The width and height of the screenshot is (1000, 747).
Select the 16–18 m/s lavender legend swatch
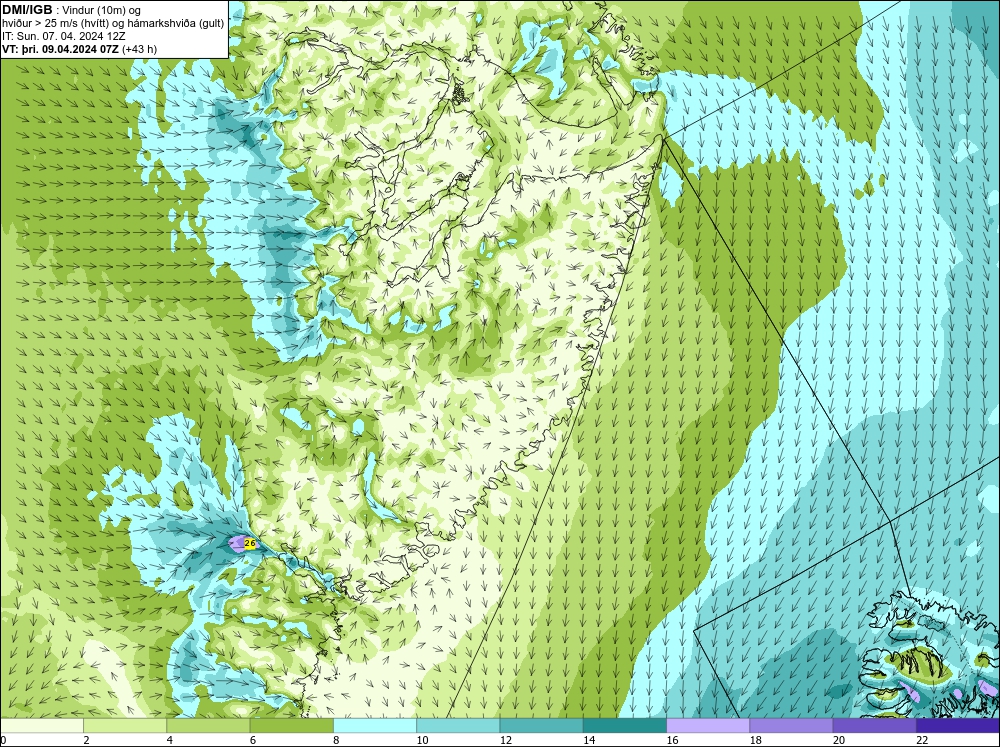(x=708, y=725)
